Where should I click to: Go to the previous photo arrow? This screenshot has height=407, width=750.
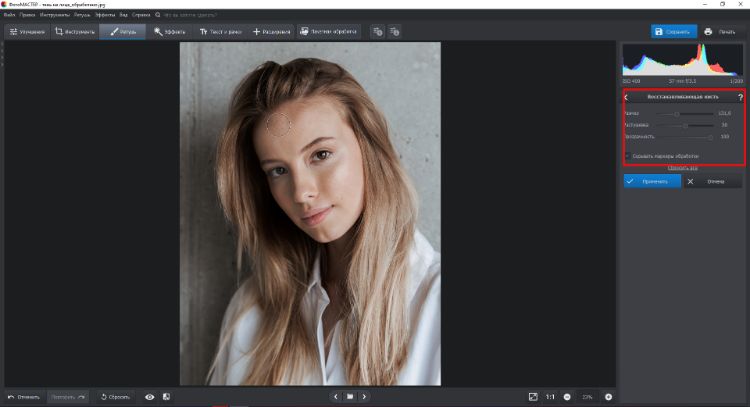pyautogui.click(x=336, y=397)
